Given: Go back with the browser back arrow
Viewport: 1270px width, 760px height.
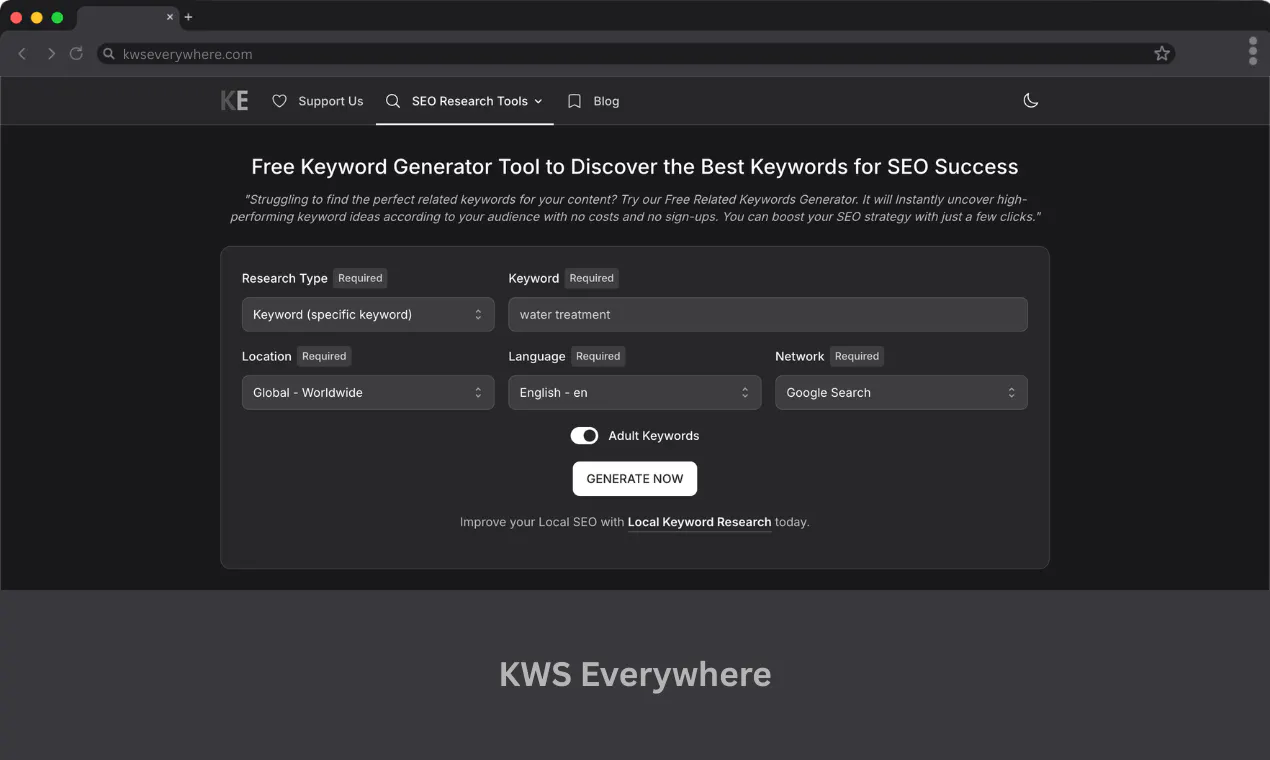Looking at the screenshot, I should coord(23,54).
